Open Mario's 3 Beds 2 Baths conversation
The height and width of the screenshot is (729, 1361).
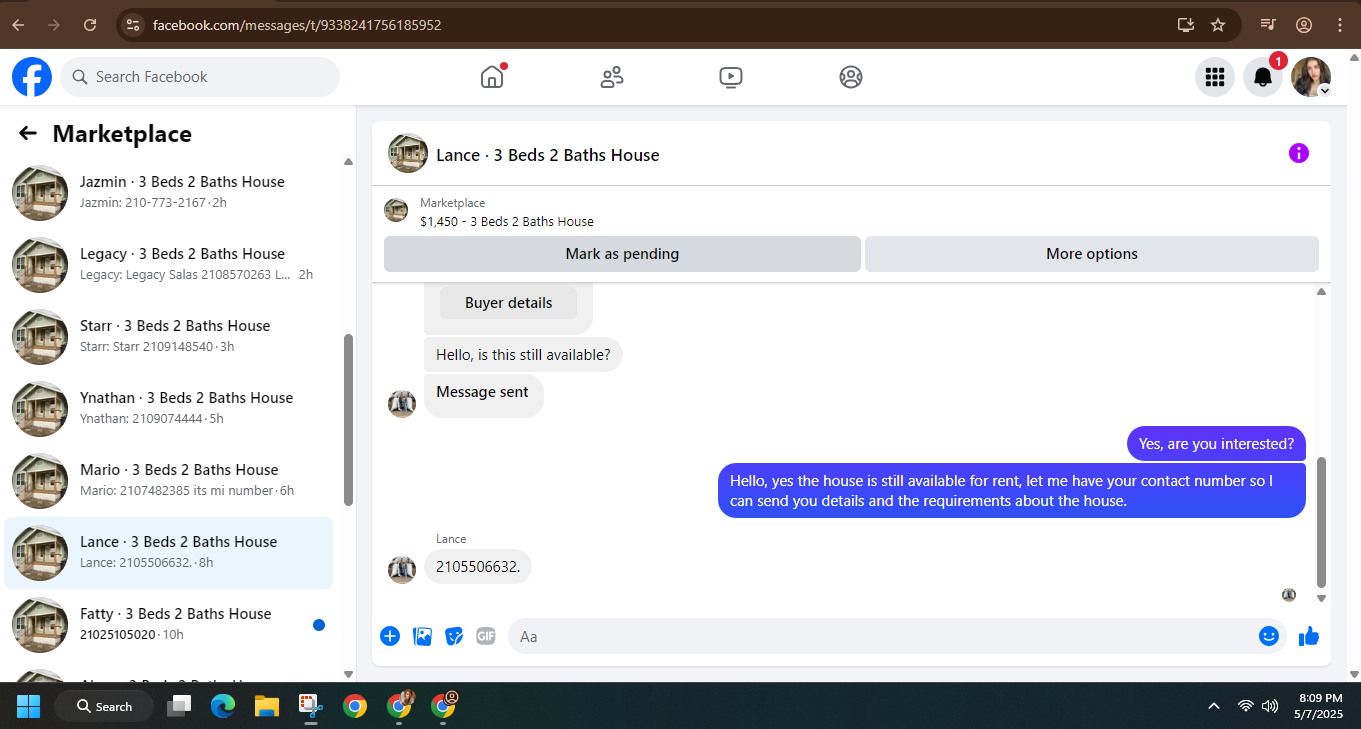pos(168,481)
